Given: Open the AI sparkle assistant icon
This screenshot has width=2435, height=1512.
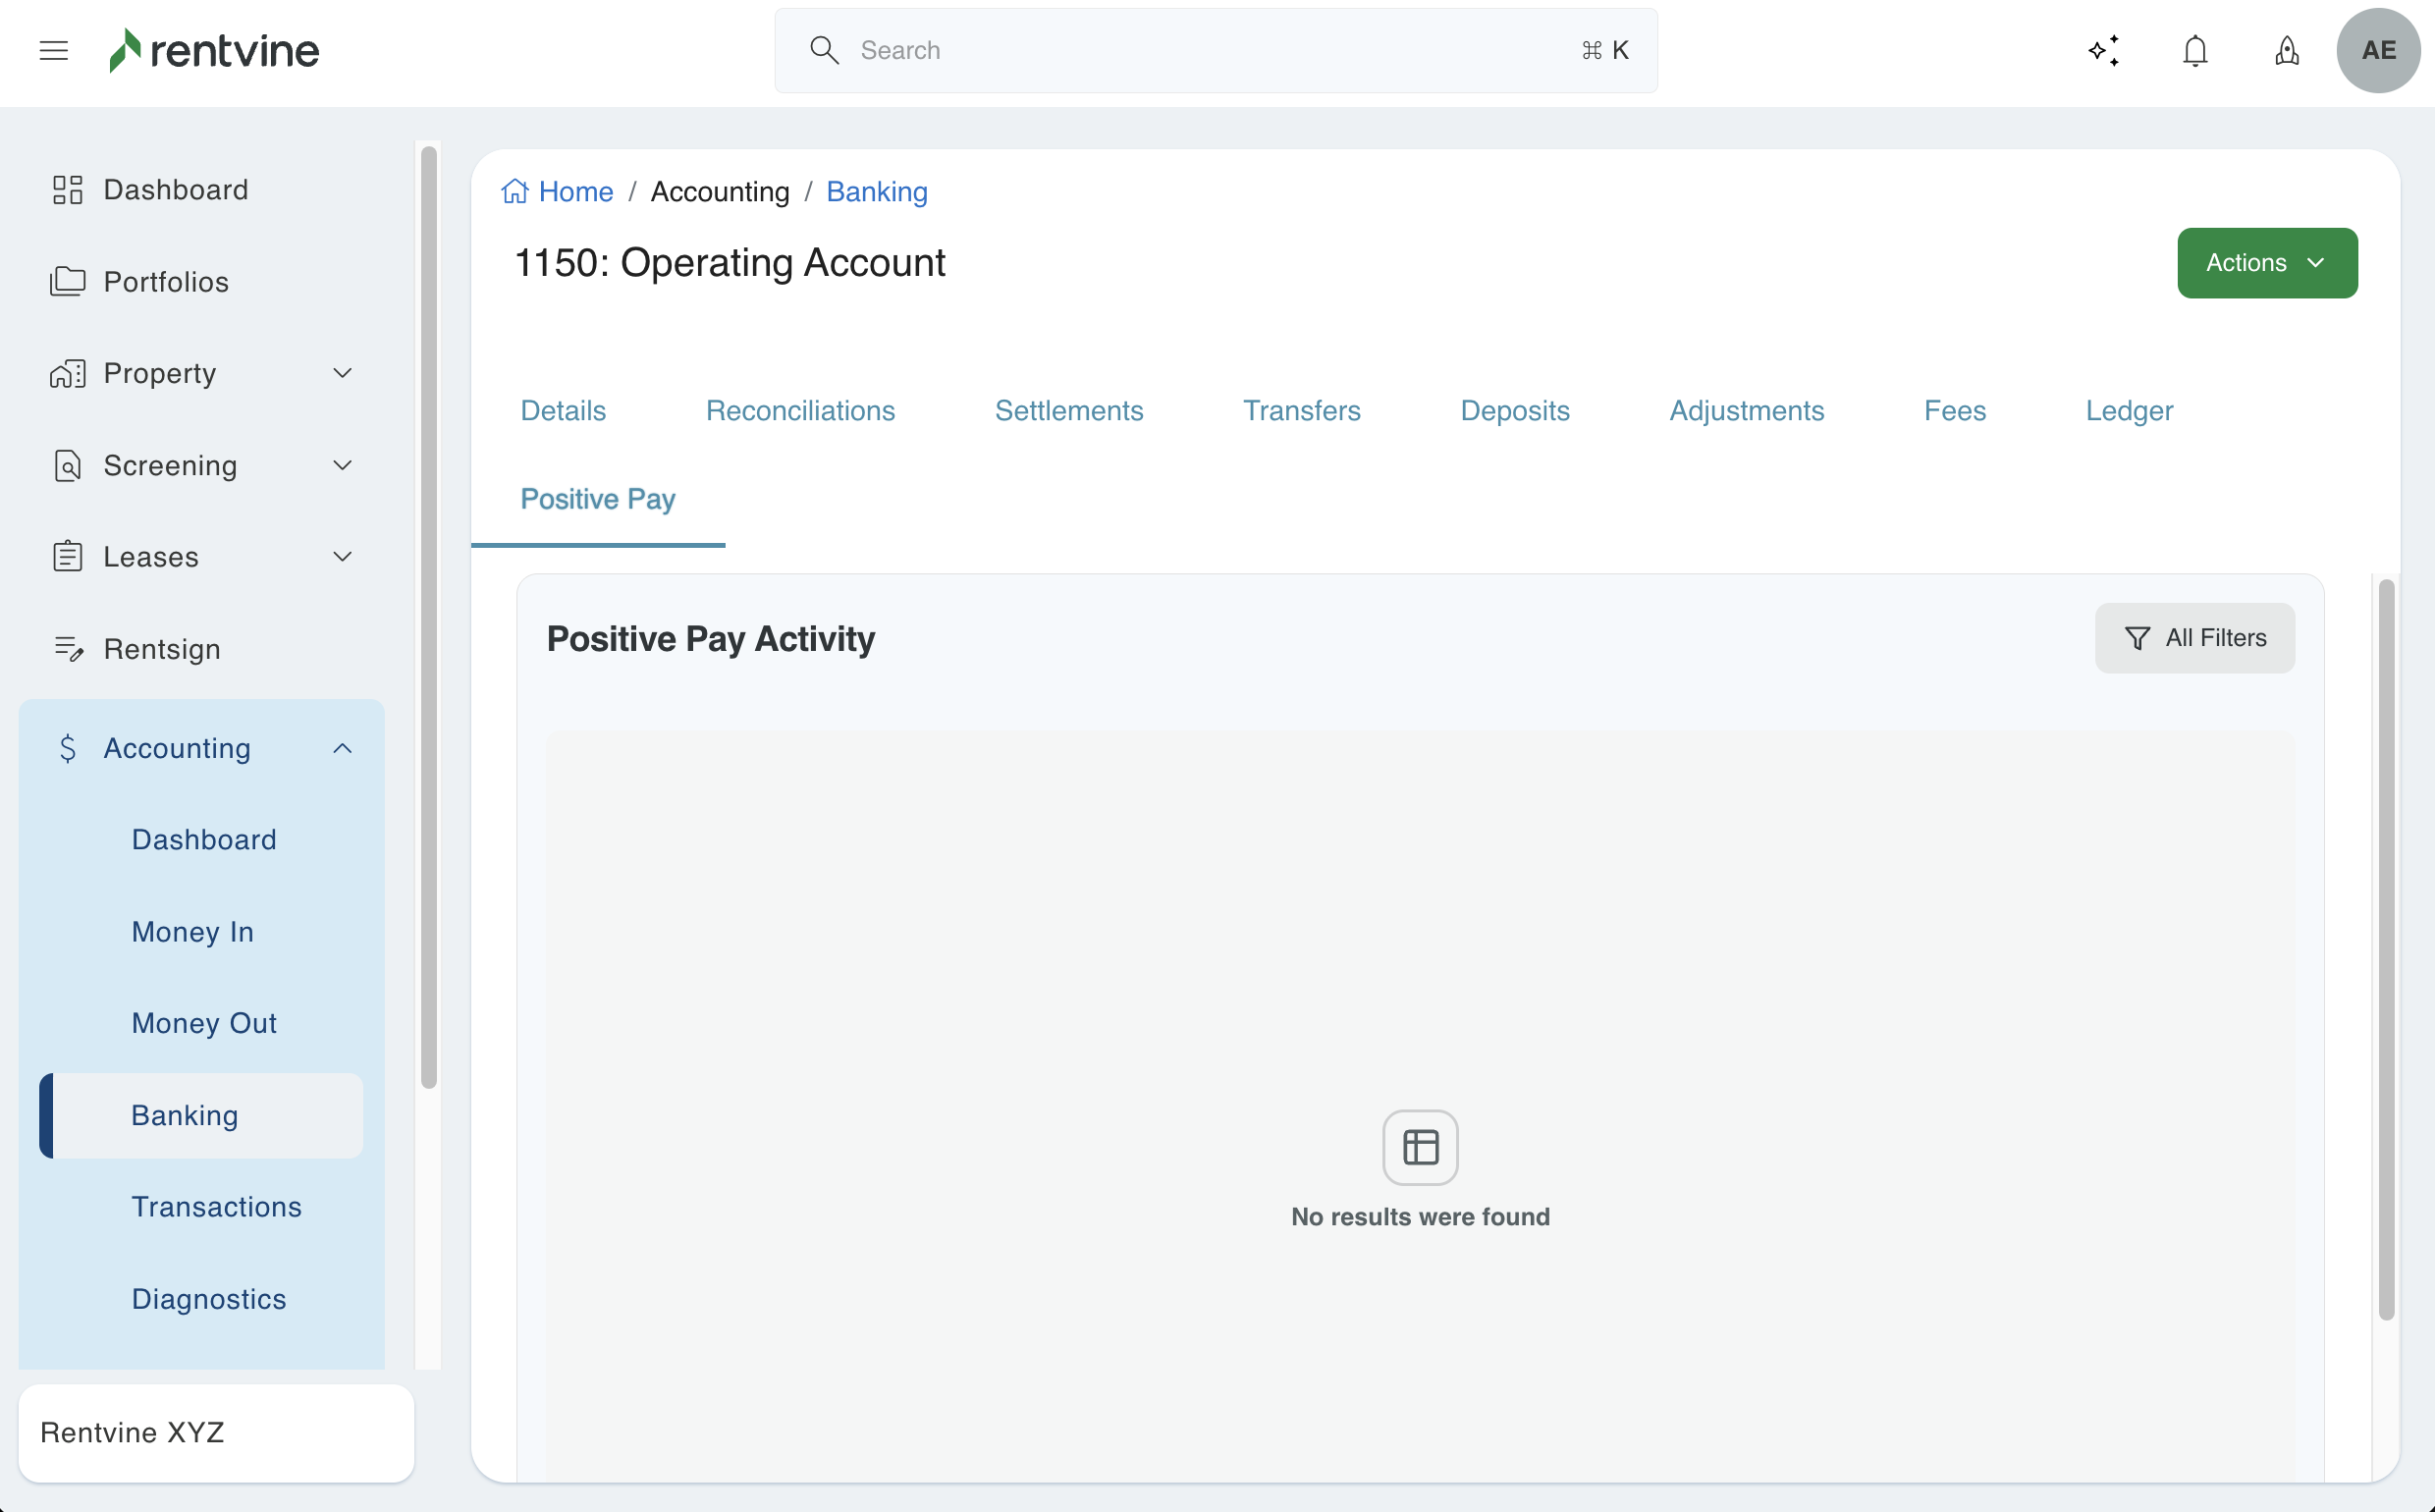Looking at the screenshot, I should (2103, 50).
